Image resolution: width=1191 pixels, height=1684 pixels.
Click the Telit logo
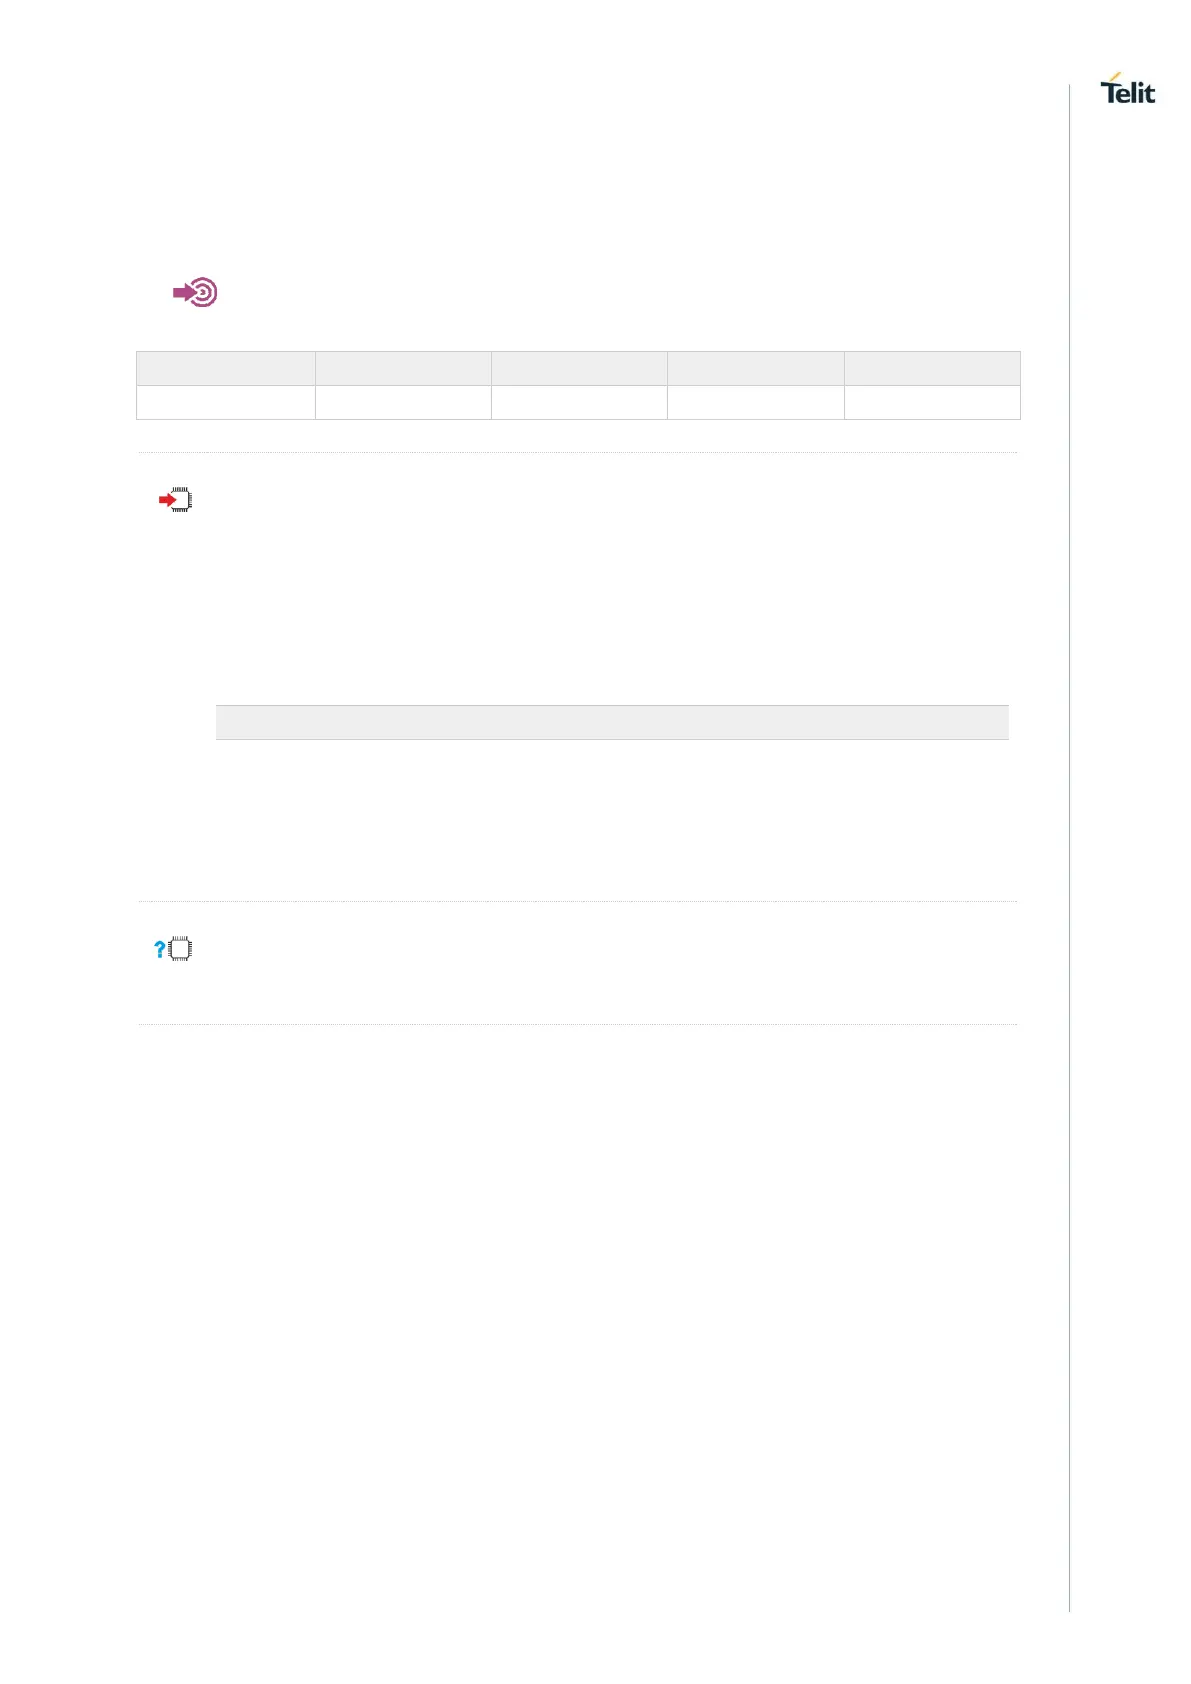(1127, 90)
